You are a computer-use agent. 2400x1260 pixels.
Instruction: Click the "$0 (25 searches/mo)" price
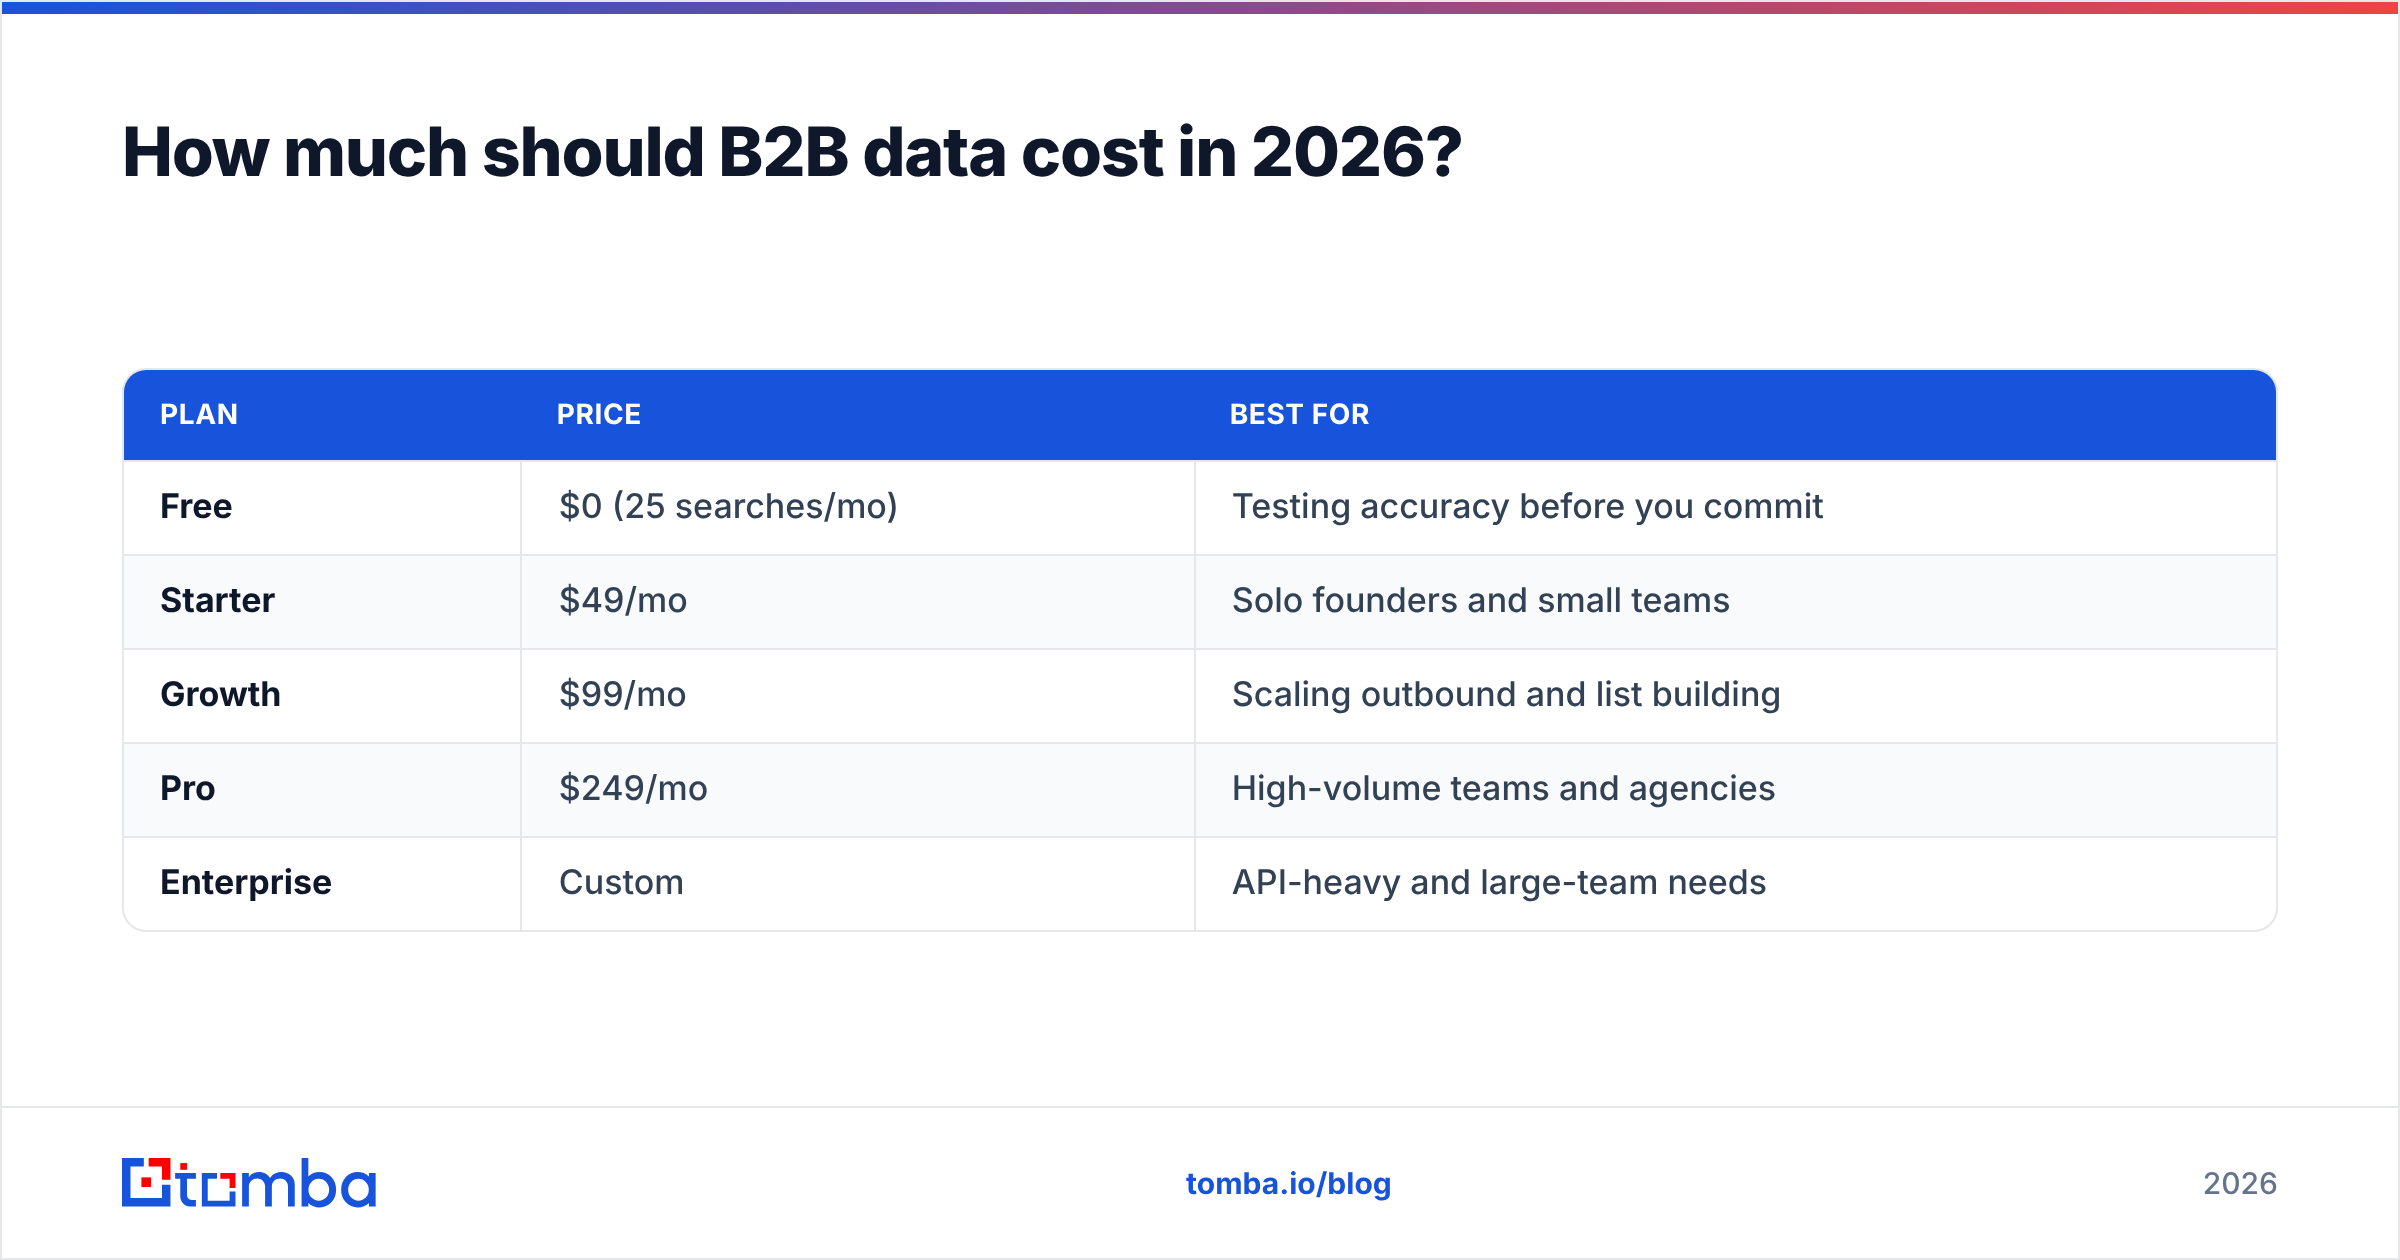click(x=728, y=507)
